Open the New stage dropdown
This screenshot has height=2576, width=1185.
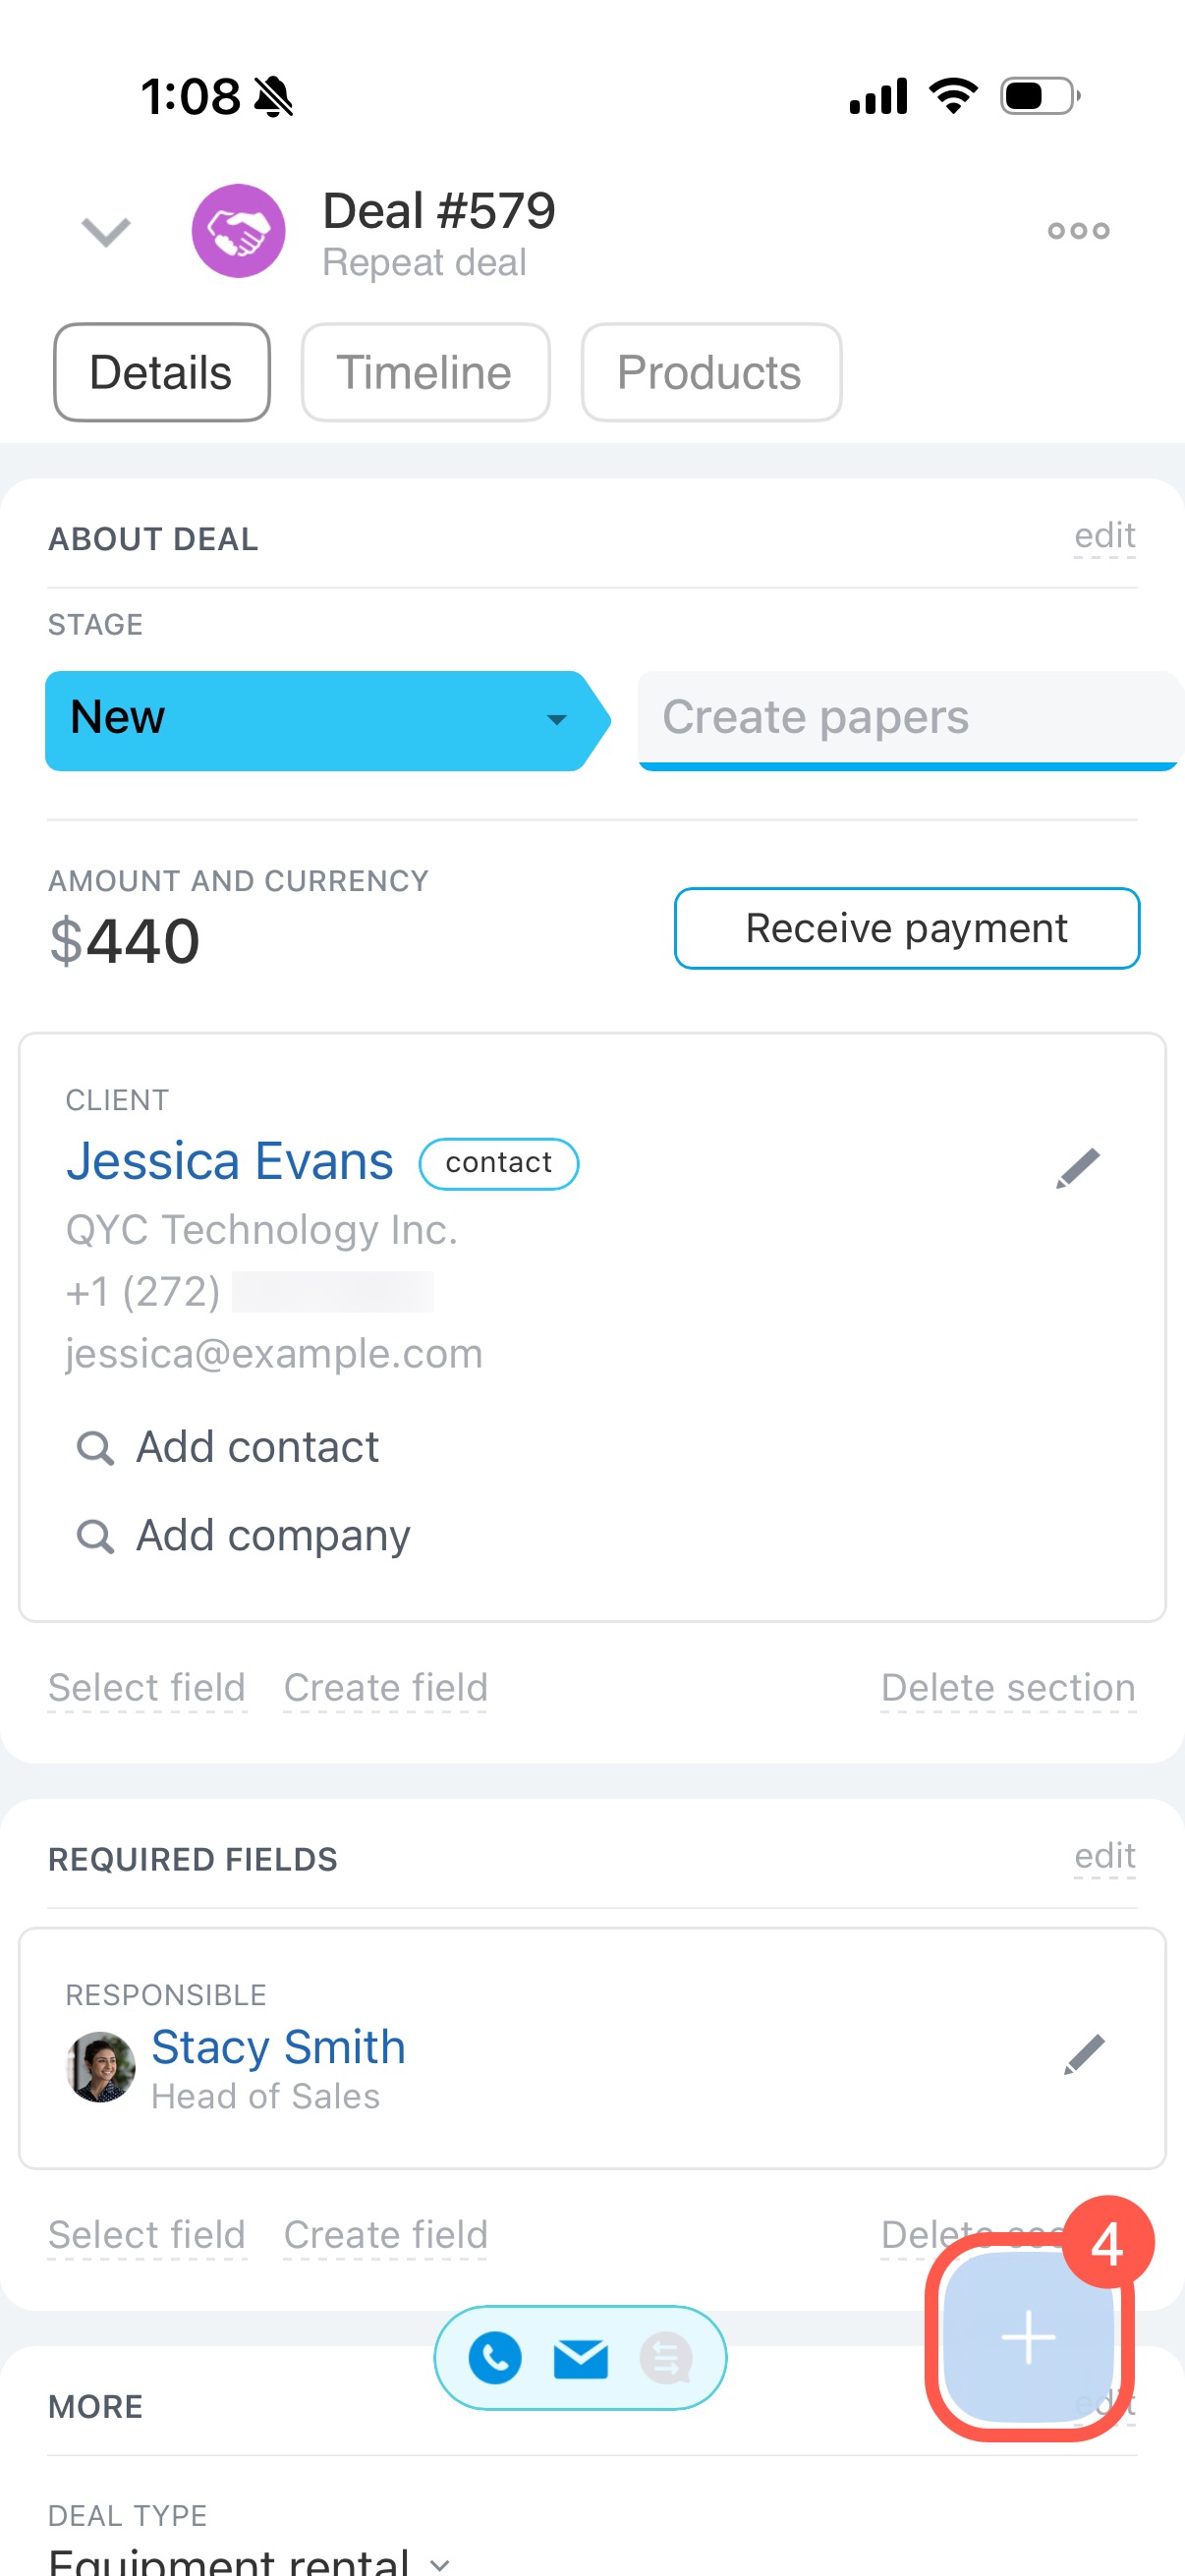(x=320, y=719)
